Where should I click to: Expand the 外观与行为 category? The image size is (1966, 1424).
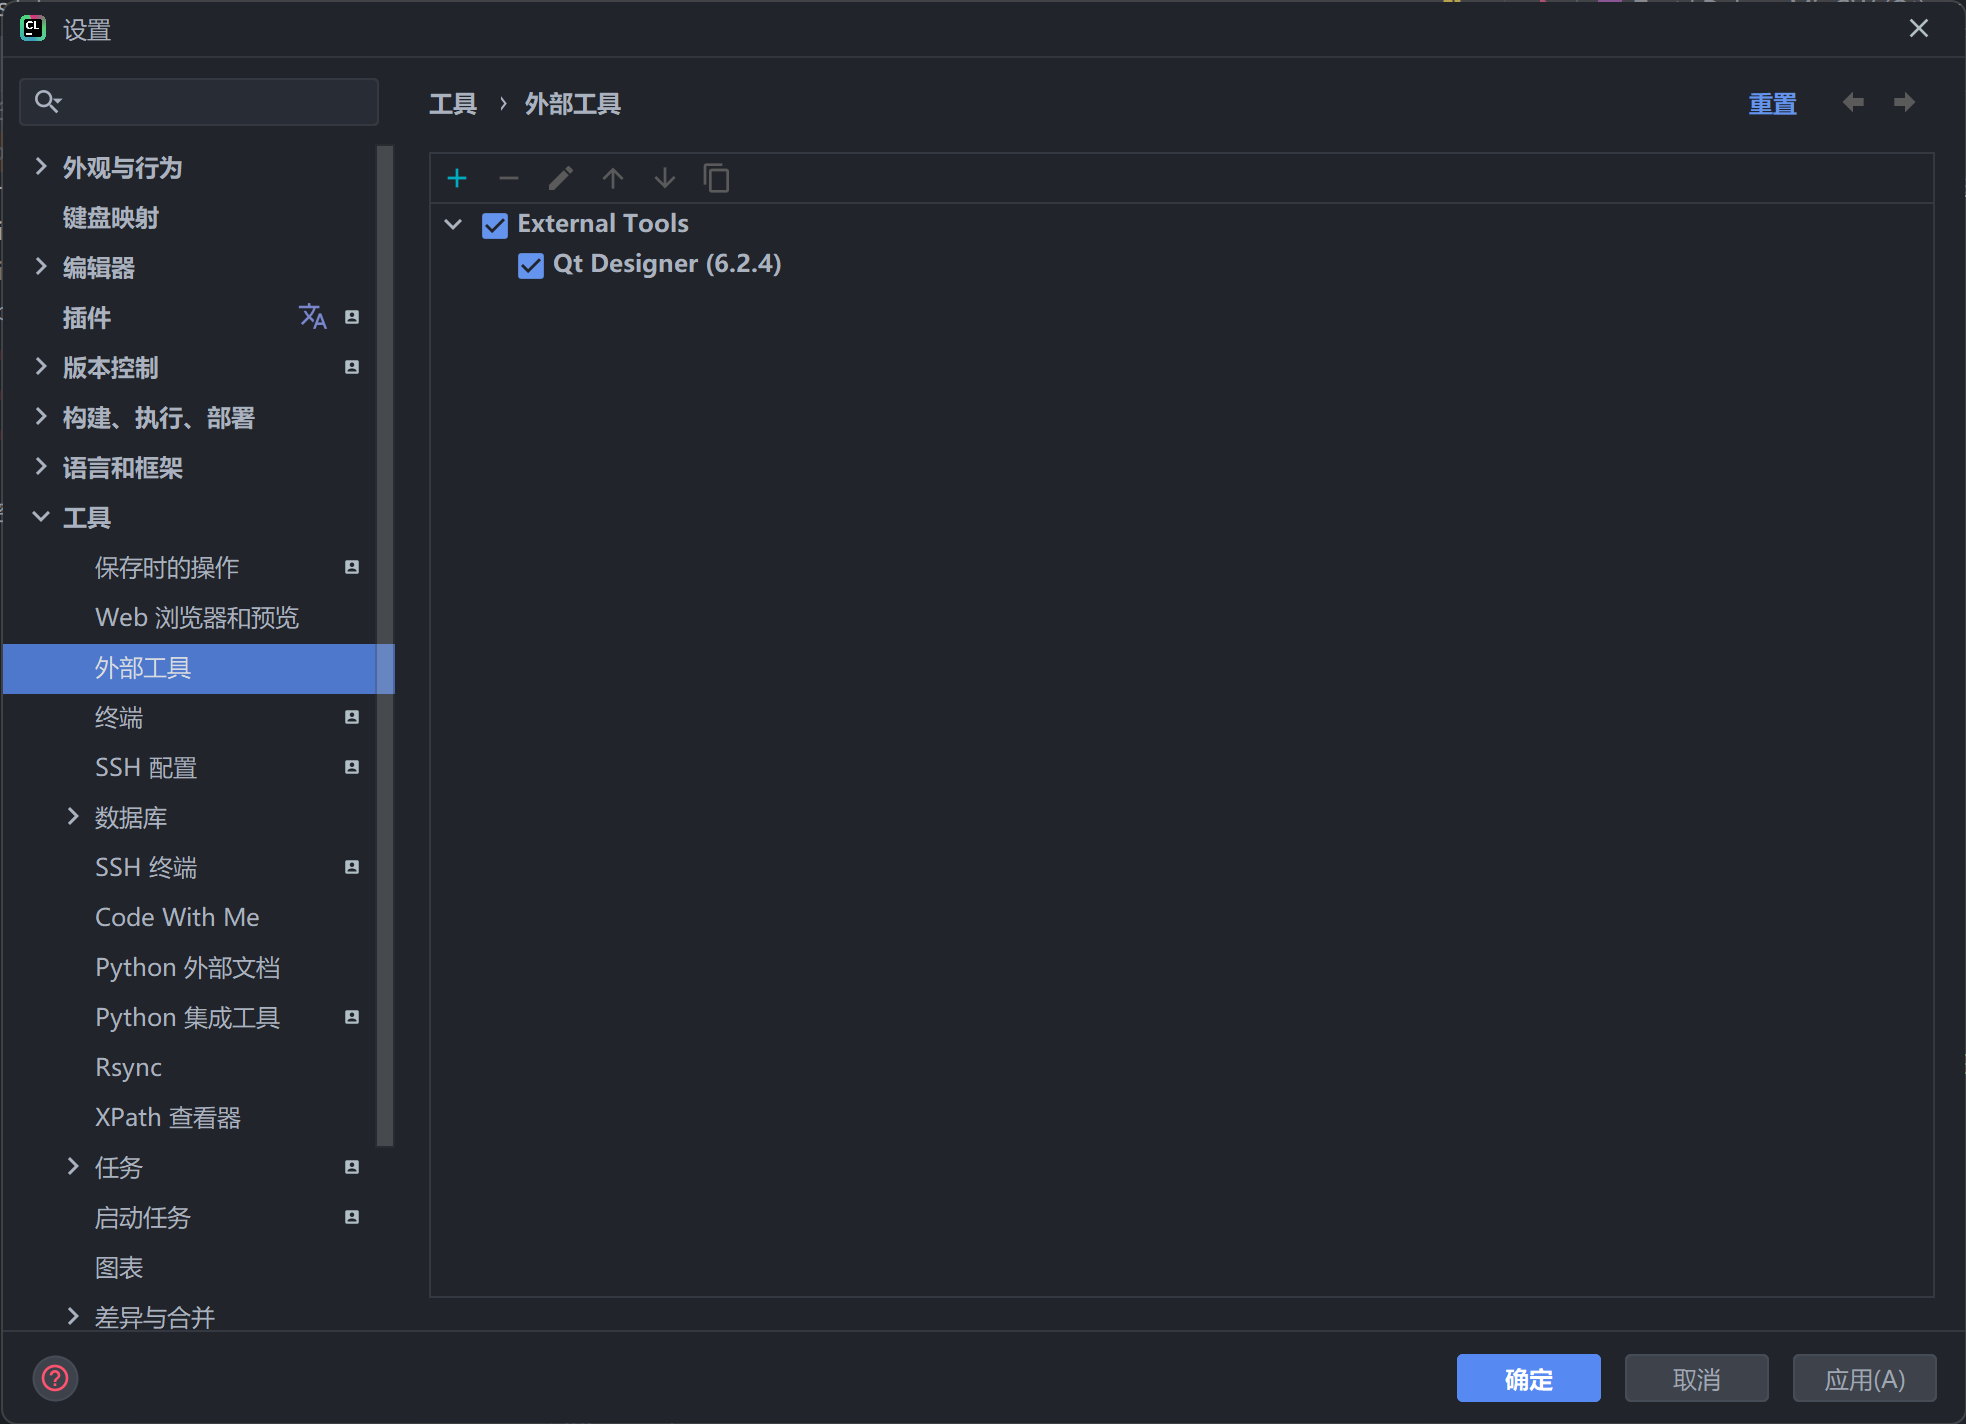pos(40,167)
